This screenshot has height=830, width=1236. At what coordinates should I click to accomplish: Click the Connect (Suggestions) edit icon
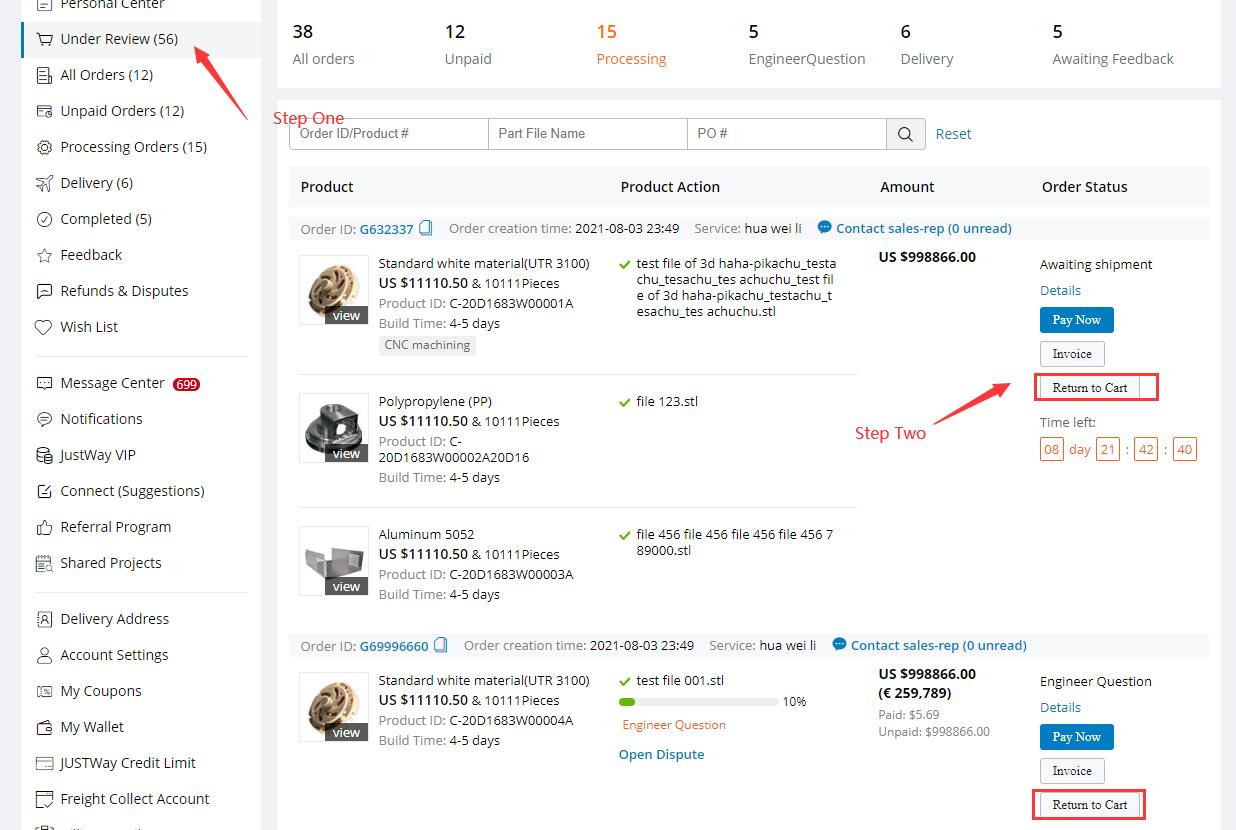(44, 491)
